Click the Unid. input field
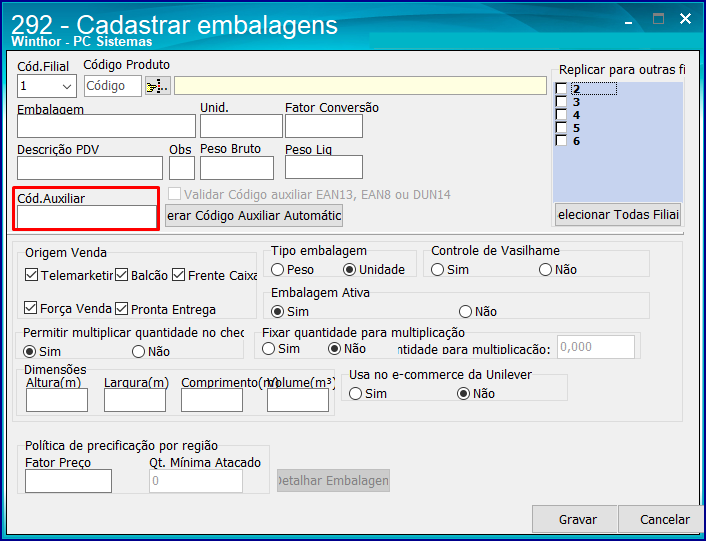 click(x=241, y=126)
